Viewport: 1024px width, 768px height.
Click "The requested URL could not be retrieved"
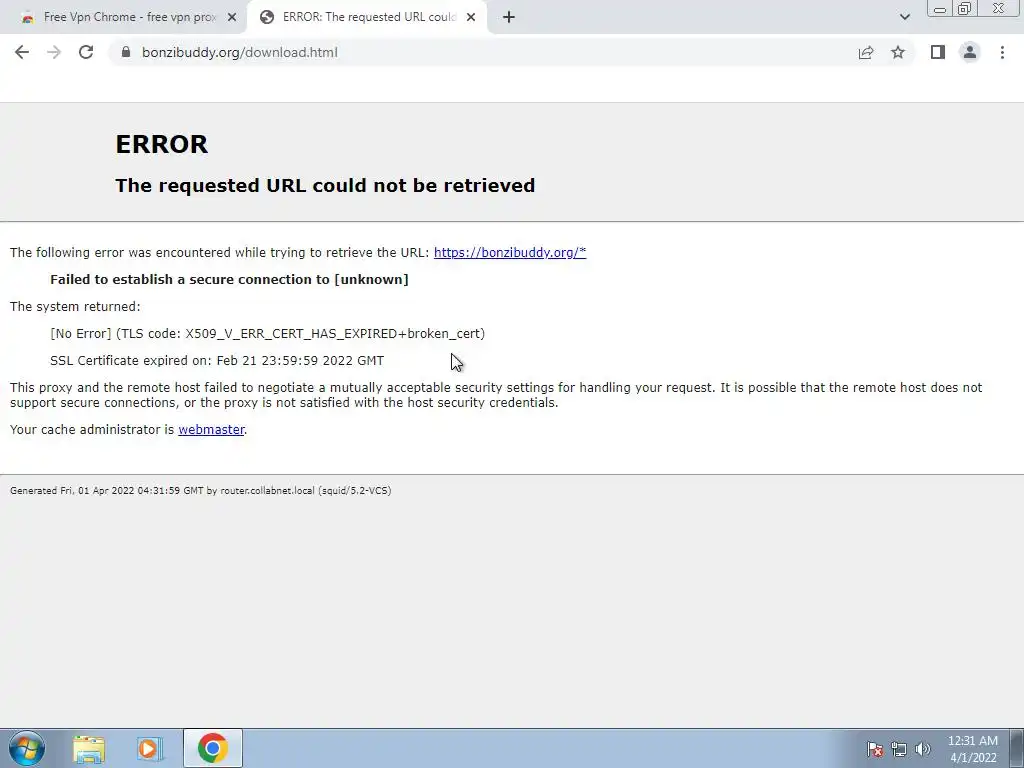tap(325, 185)
